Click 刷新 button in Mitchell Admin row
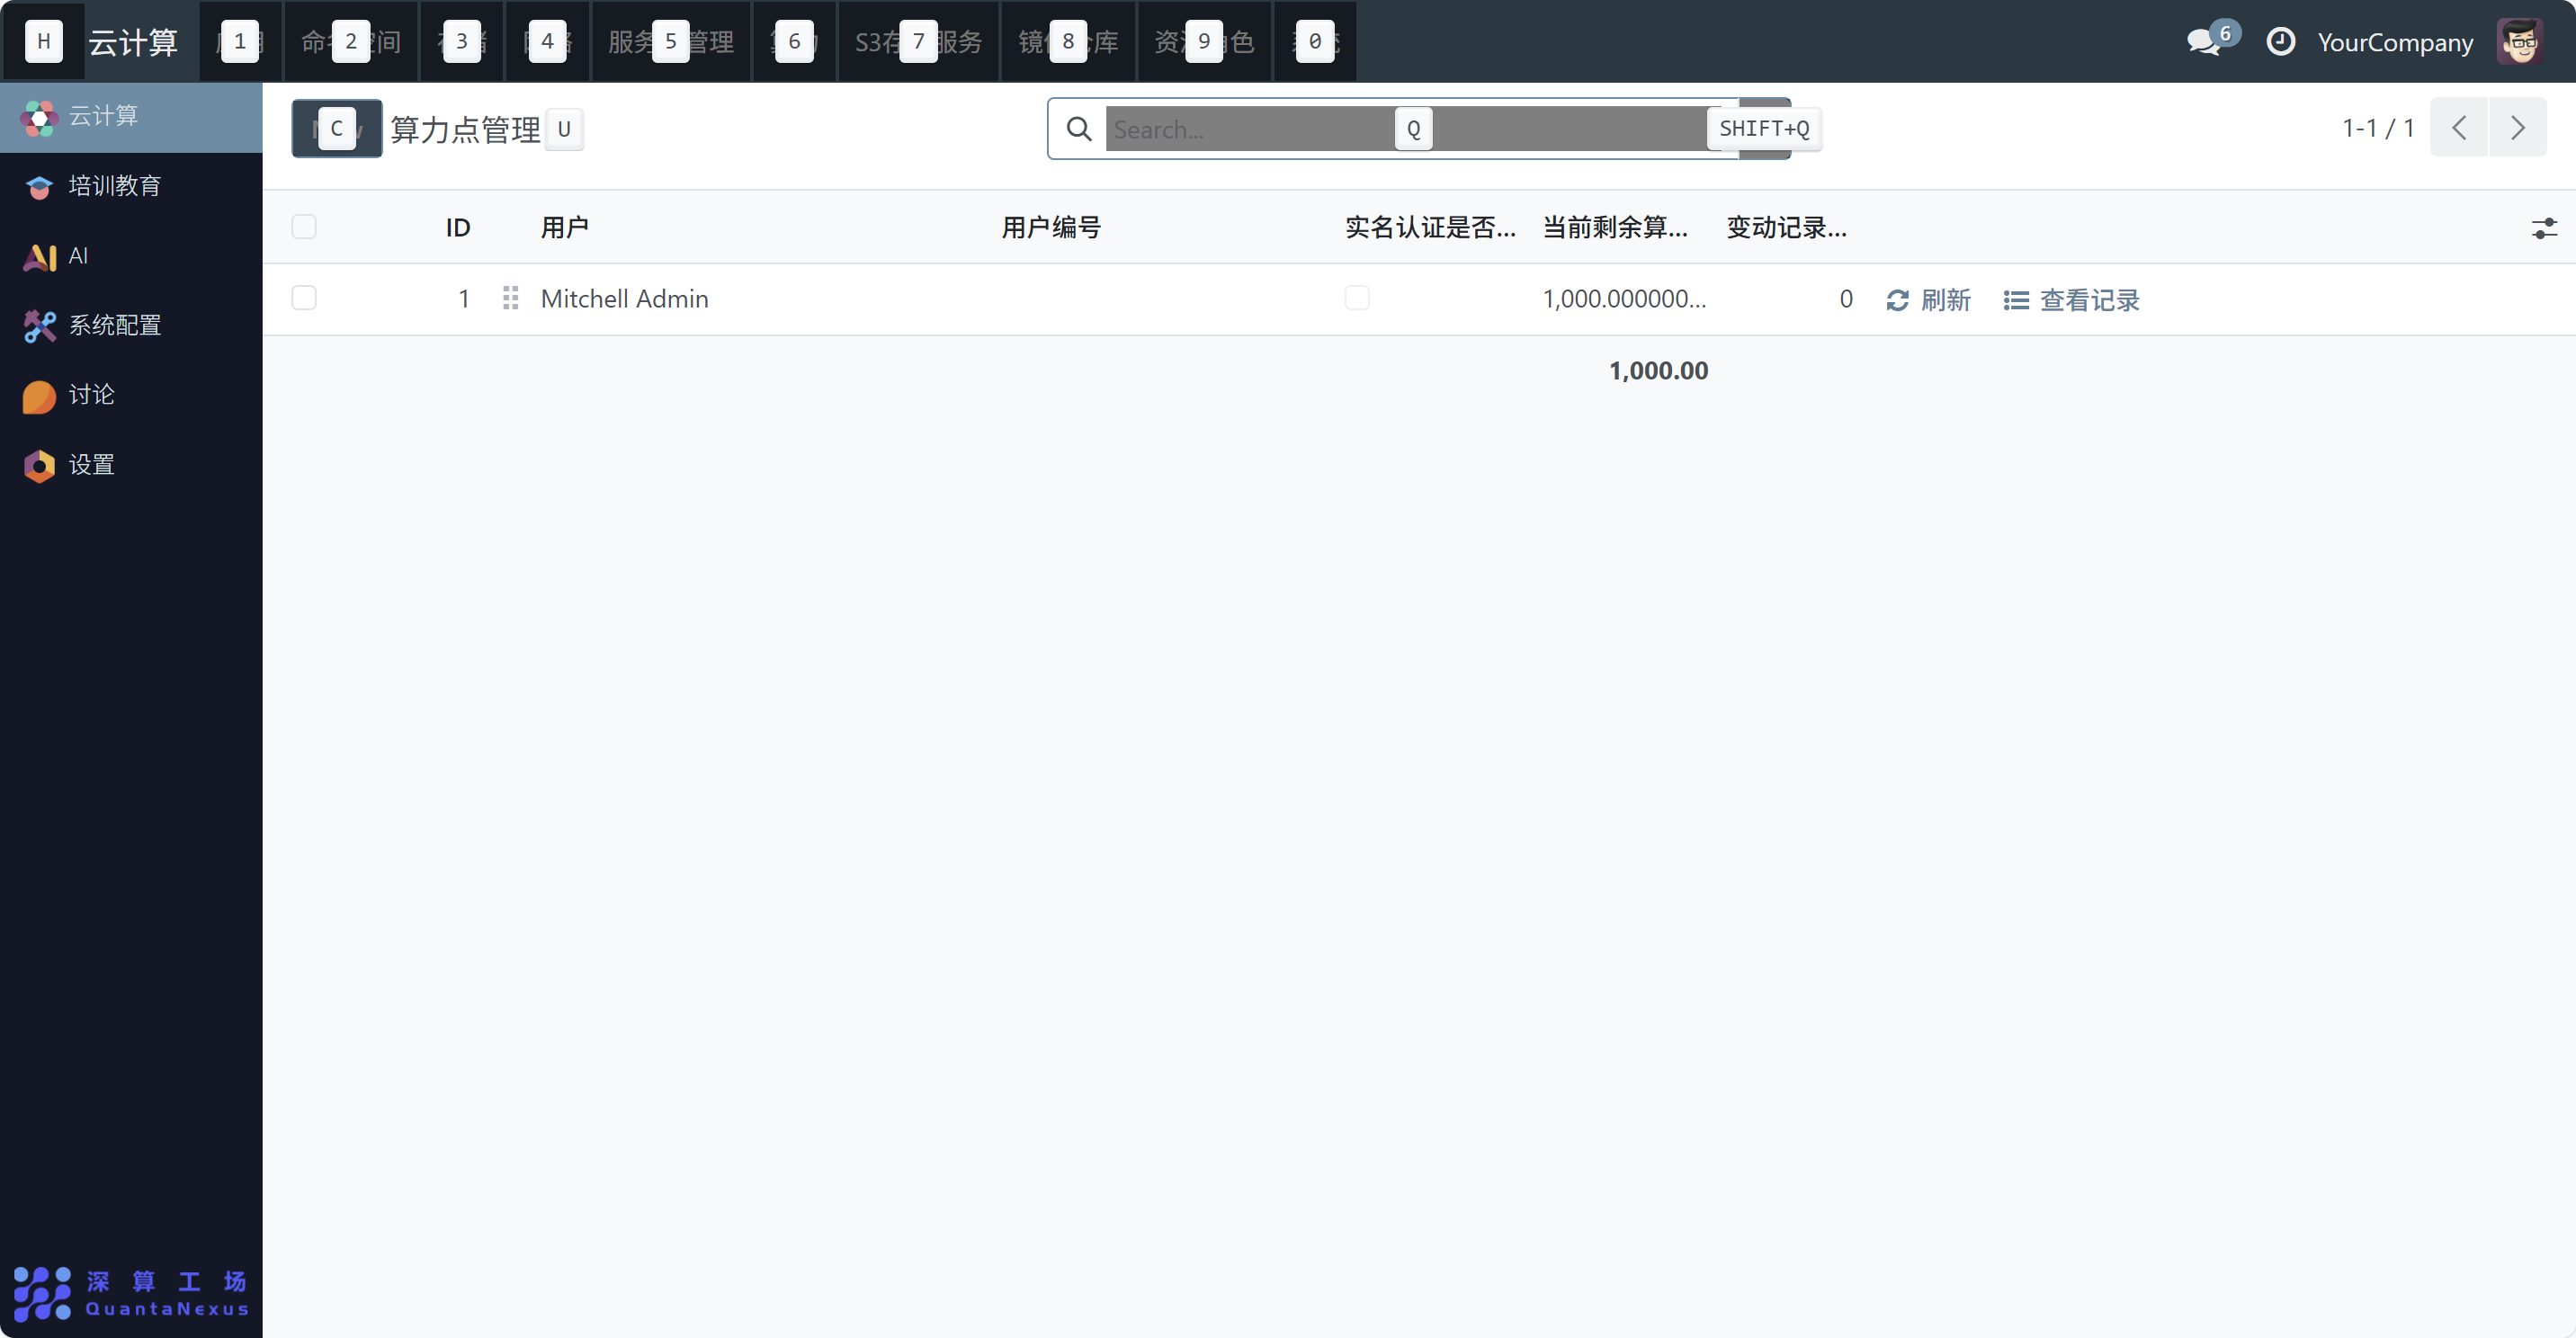 [1928, 300]
